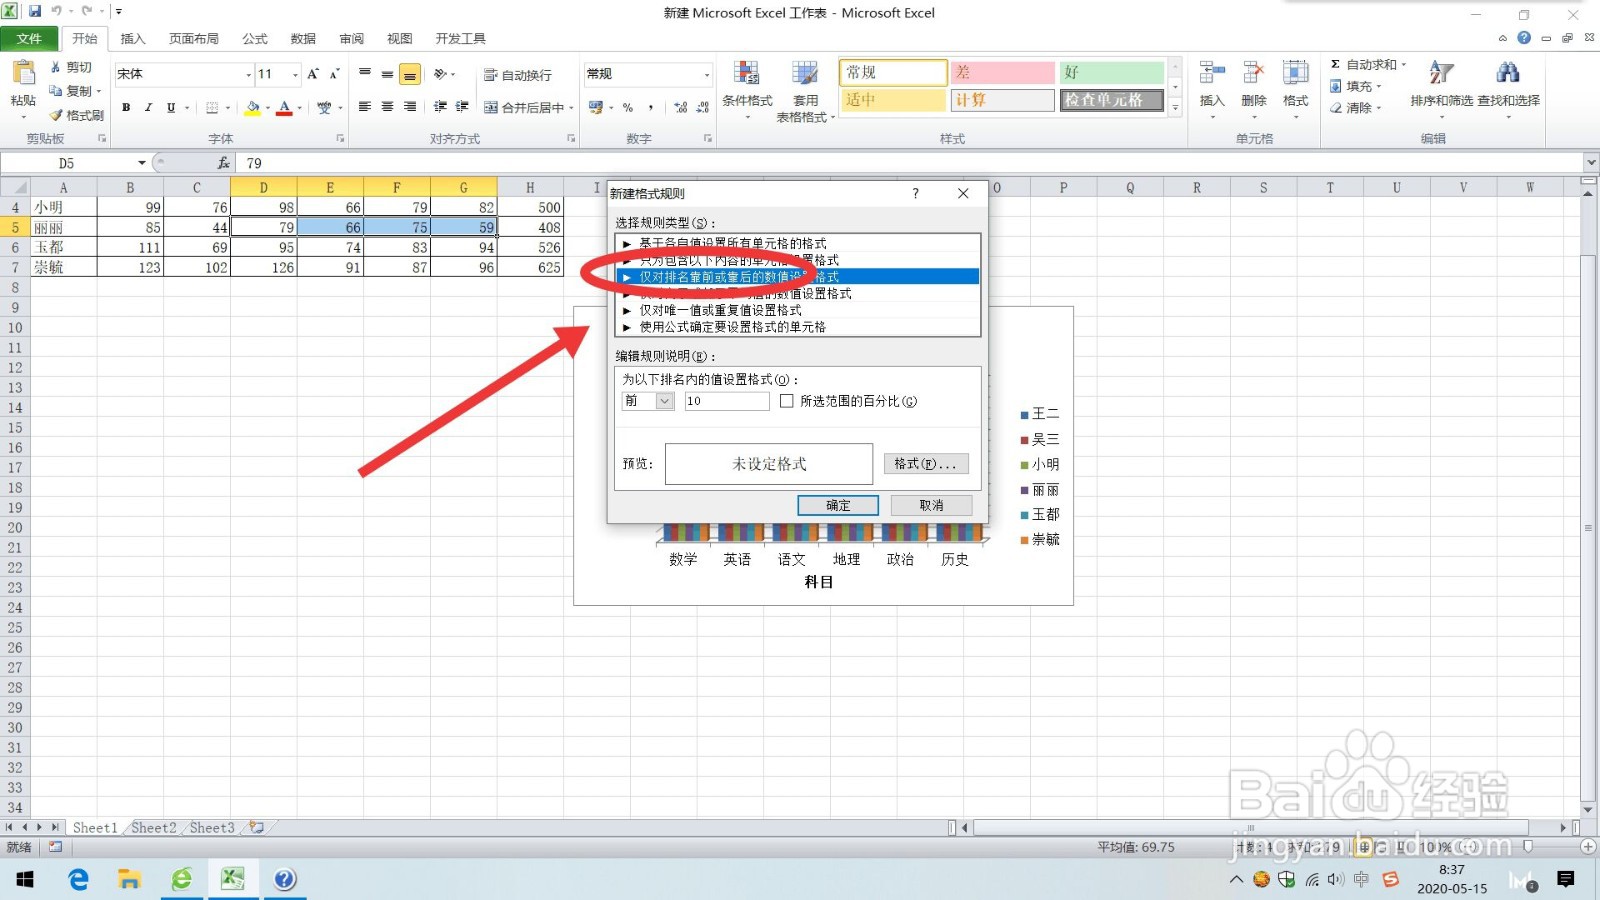Click the fill color bucket icon
1600x900 pixels.
point(252,107)
